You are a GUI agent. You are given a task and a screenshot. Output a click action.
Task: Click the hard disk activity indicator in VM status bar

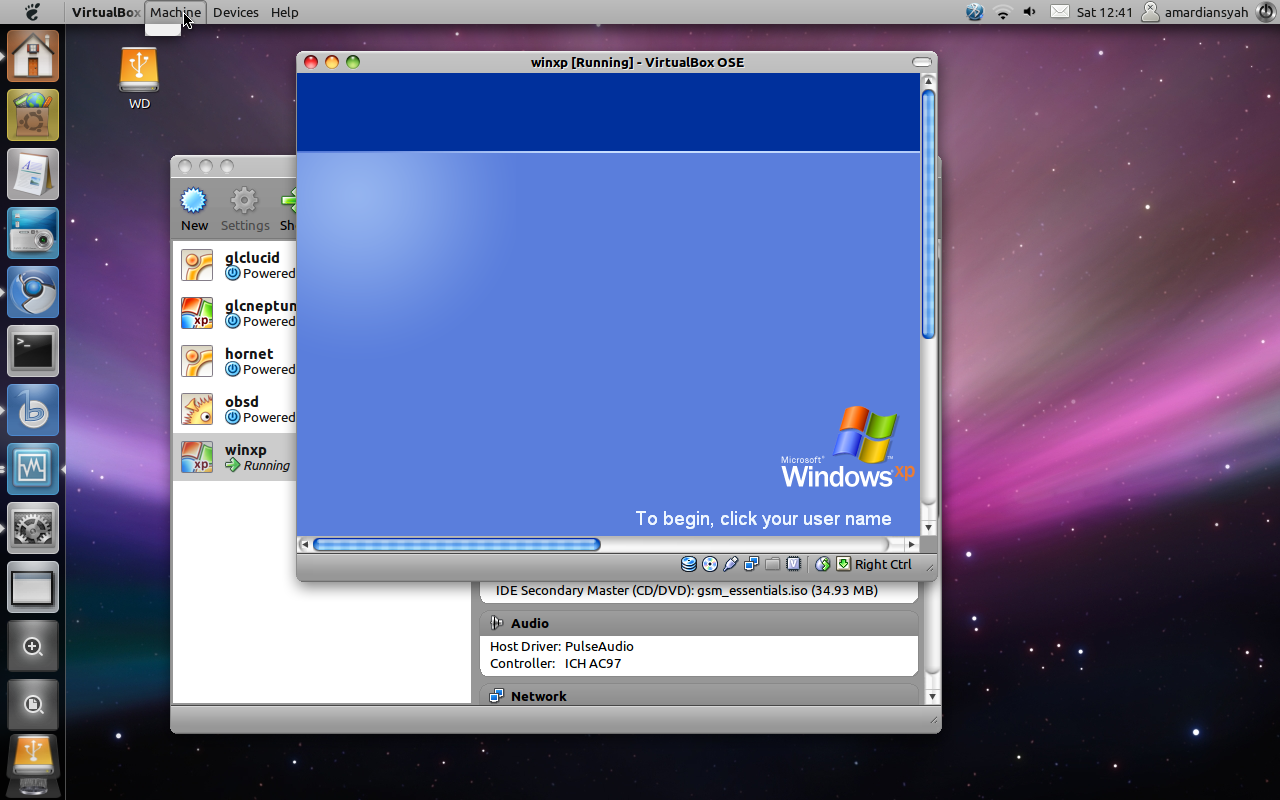coord(689,564)
